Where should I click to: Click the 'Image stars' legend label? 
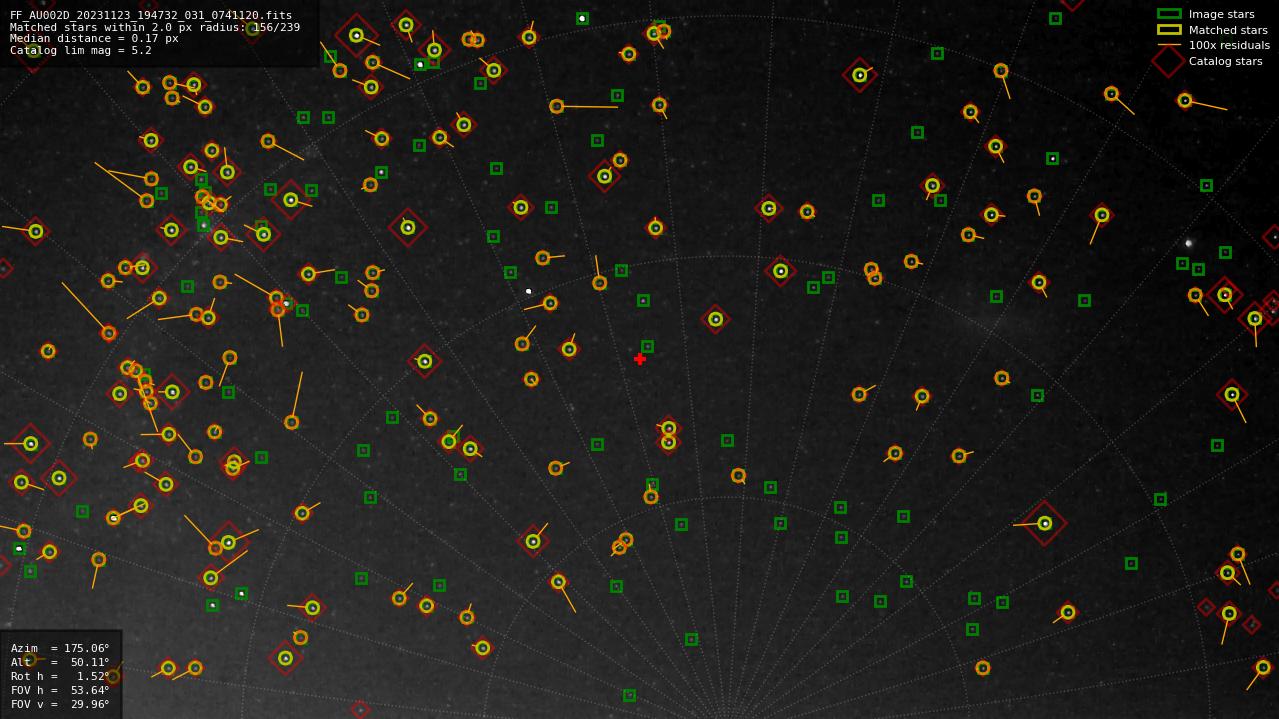pos(1221,14)
